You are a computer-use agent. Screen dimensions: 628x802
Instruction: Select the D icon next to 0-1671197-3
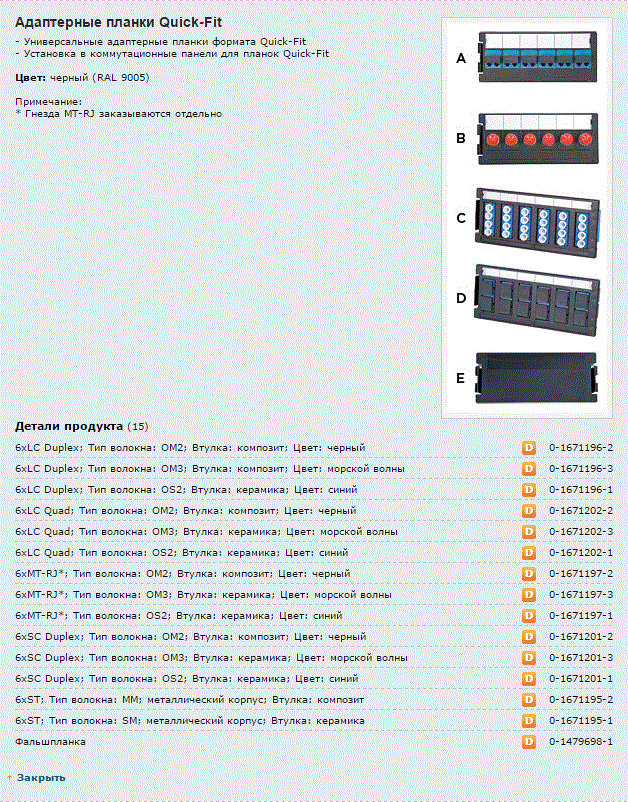pyautogui.click(x=529, y=594)
